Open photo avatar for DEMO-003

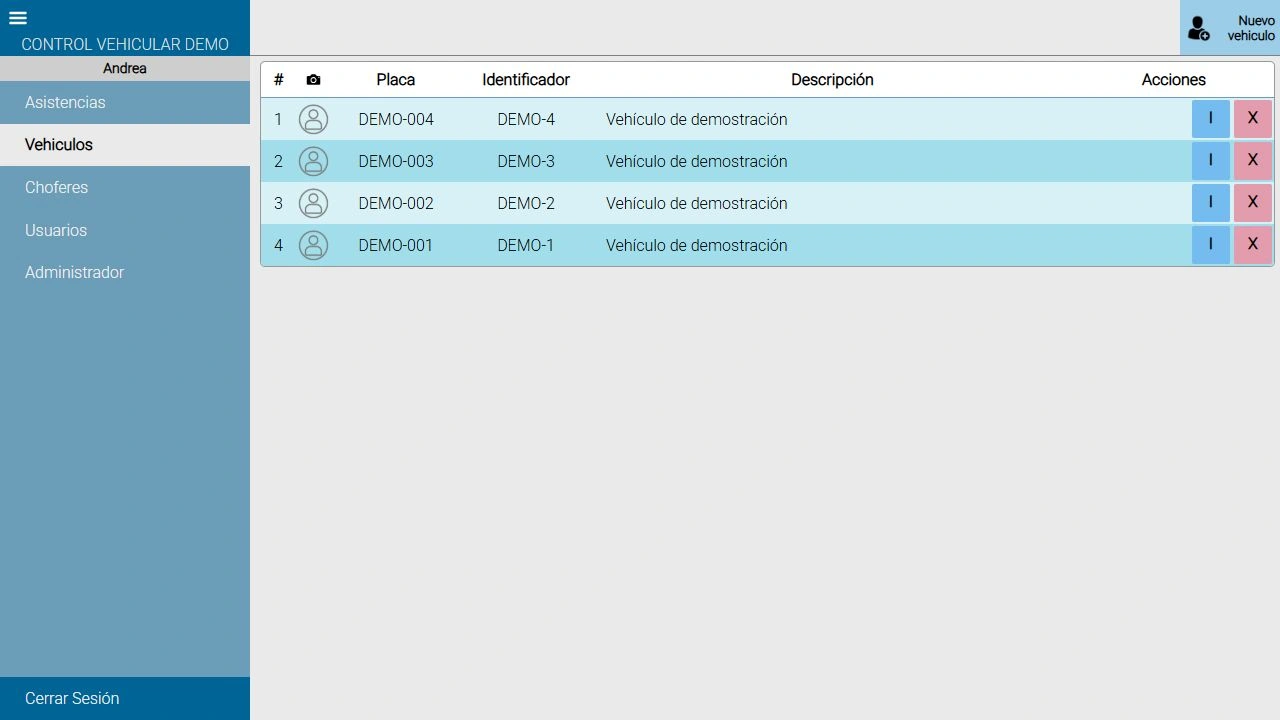(314, 161)
